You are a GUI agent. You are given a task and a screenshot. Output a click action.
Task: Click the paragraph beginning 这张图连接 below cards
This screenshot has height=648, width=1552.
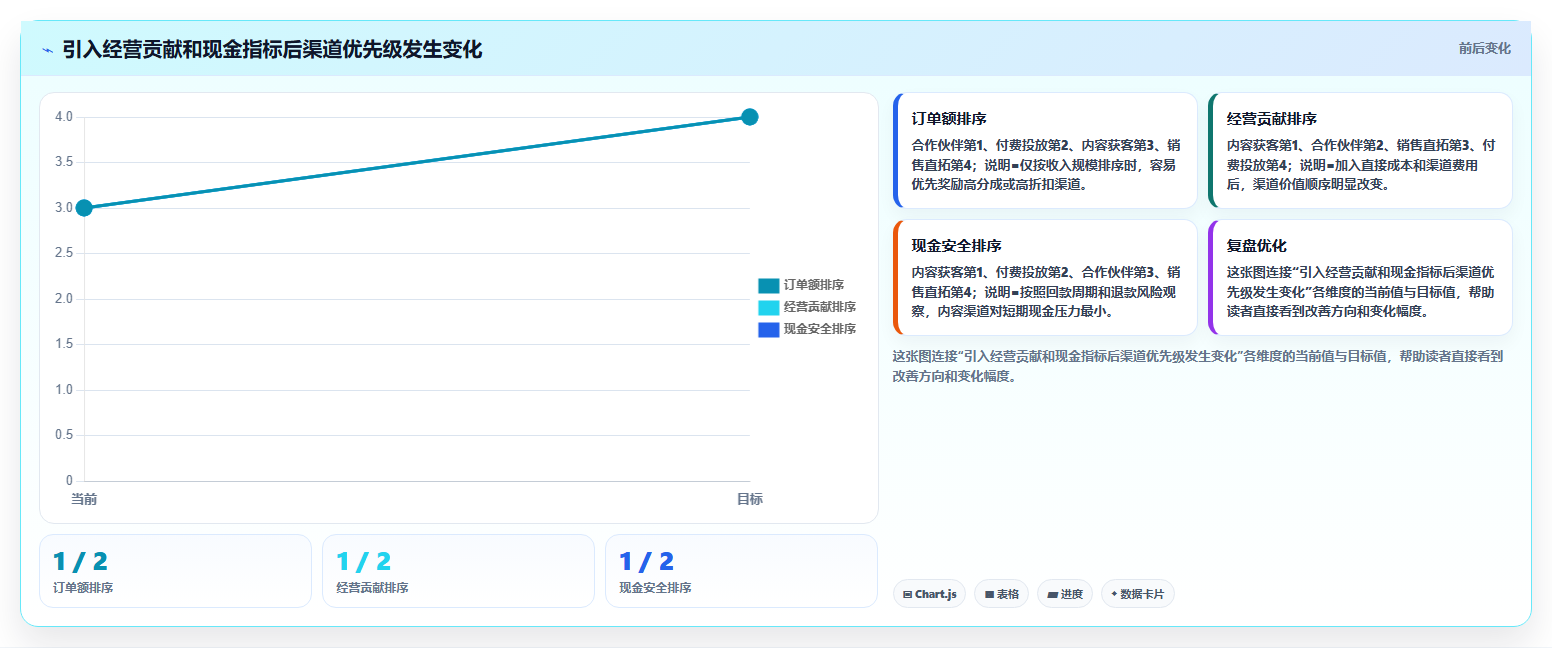click(1198, 366)
